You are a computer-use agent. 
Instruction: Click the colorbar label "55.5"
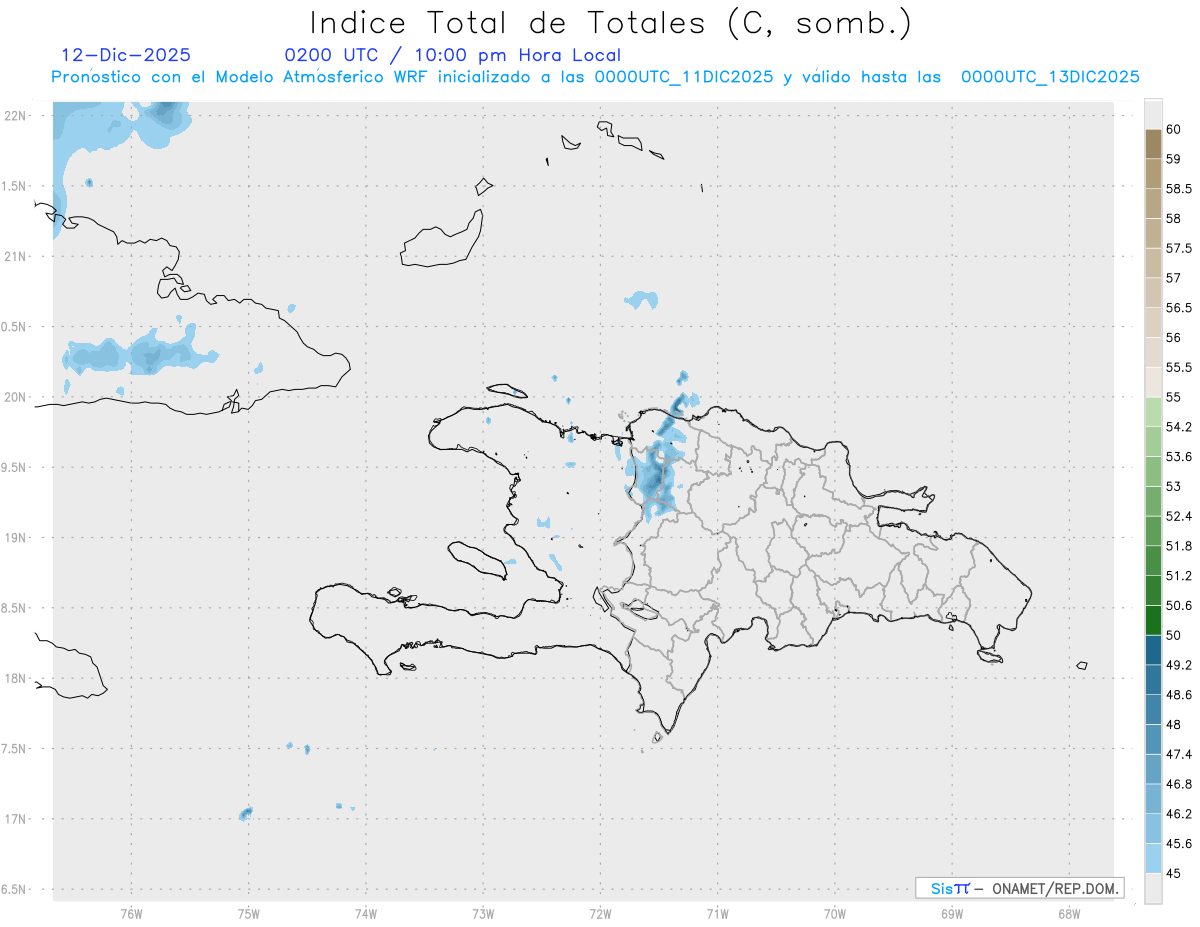(1179, 368)
